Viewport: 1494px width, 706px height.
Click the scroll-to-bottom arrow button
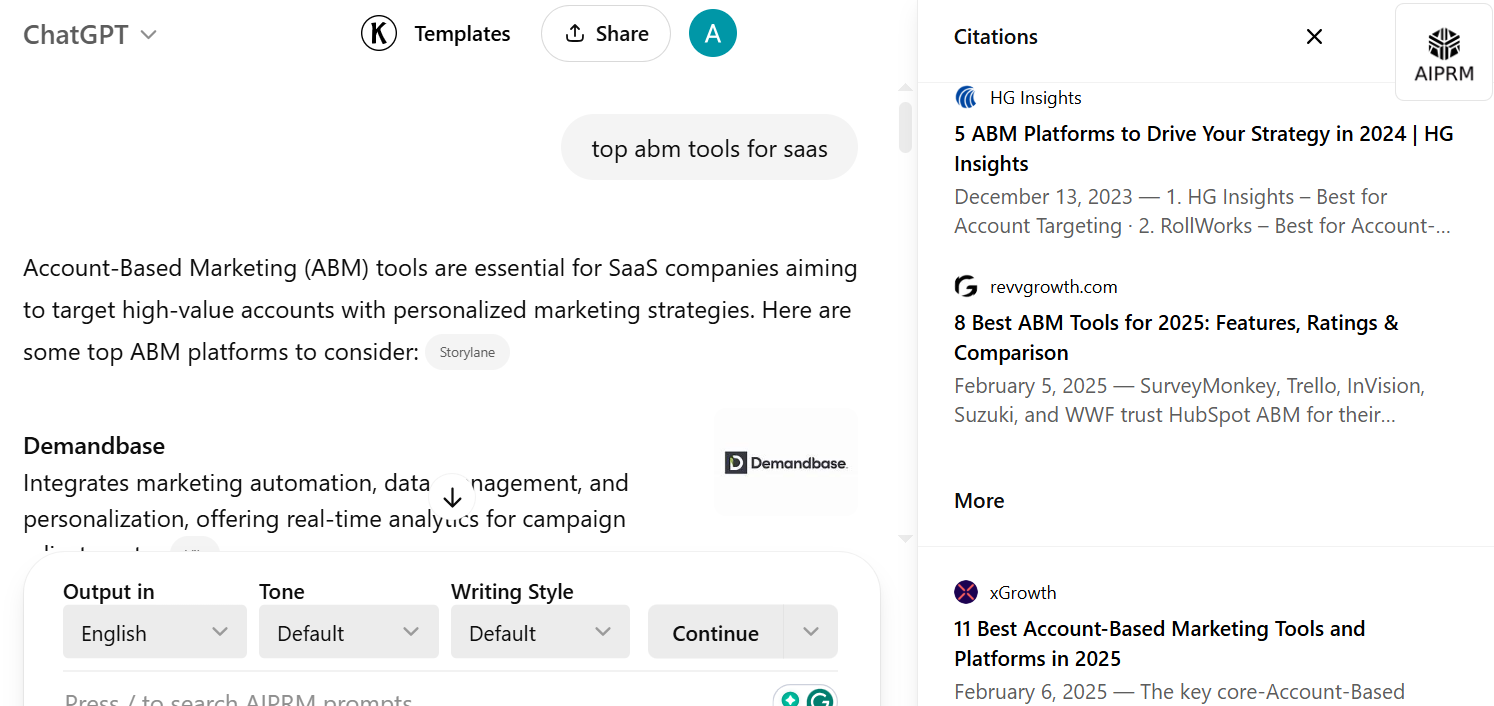[452, 497]
